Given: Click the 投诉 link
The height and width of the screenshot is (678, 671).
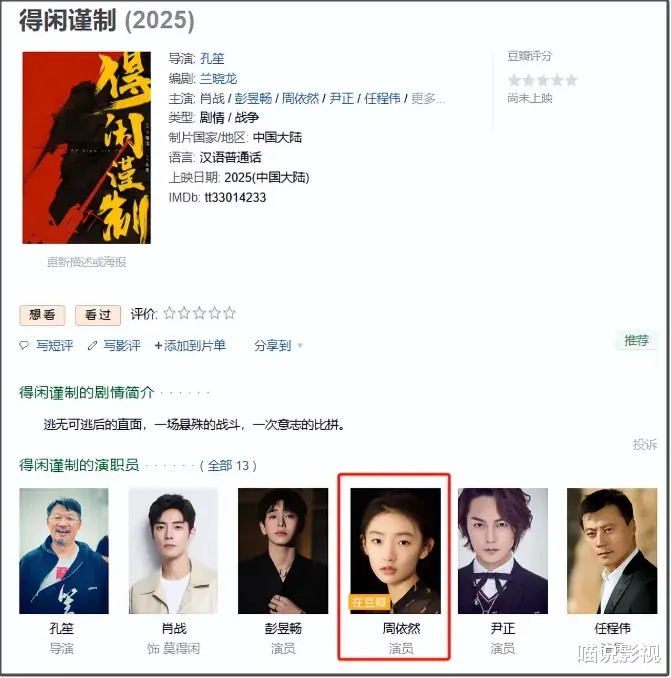Looking at the screenshot, I should tap(645, 445).
